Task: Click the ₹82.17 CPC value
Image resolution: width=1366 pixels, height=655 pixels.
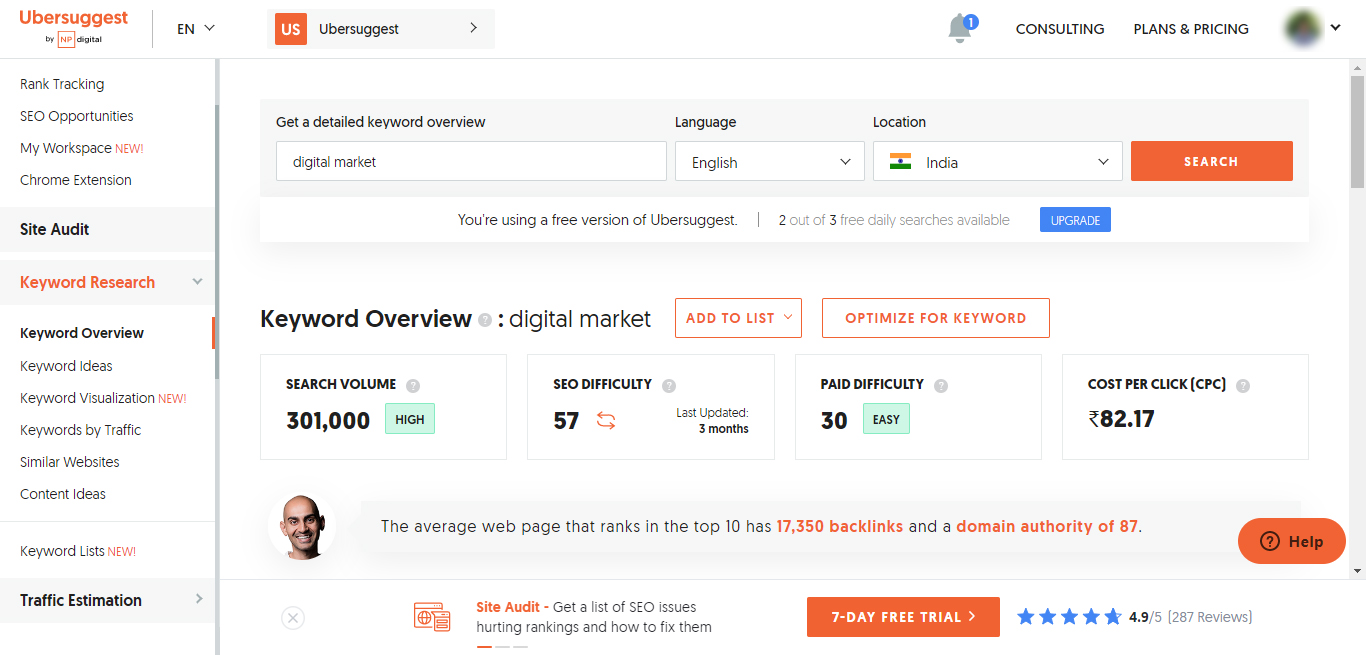Action: (x=1122, y=419)
